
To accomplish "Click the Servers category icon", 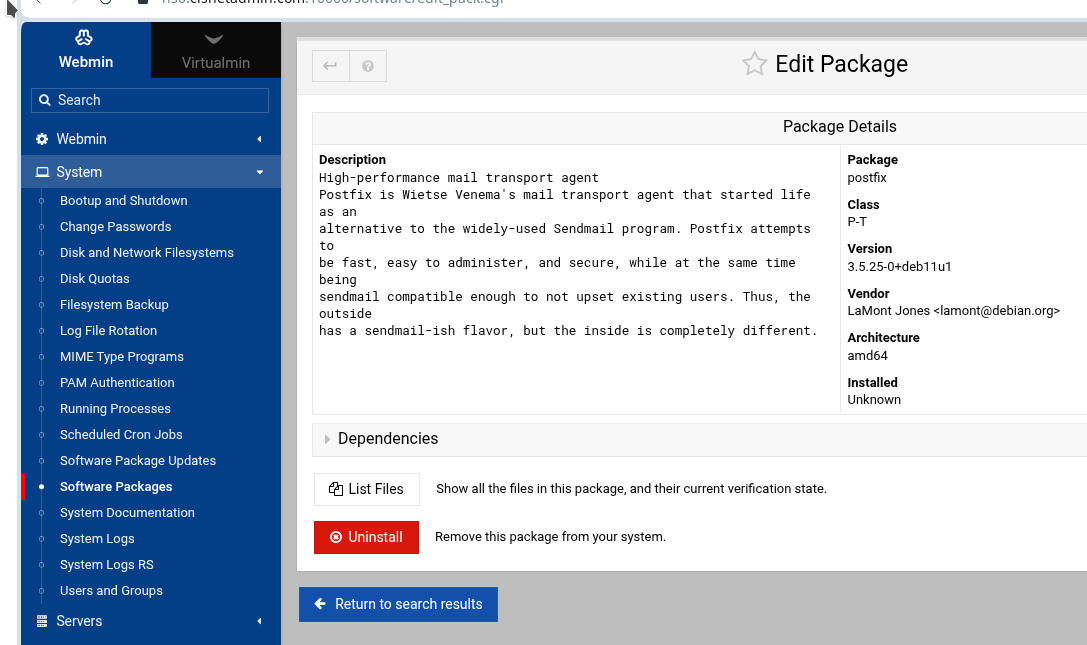I will coord(42,621).
